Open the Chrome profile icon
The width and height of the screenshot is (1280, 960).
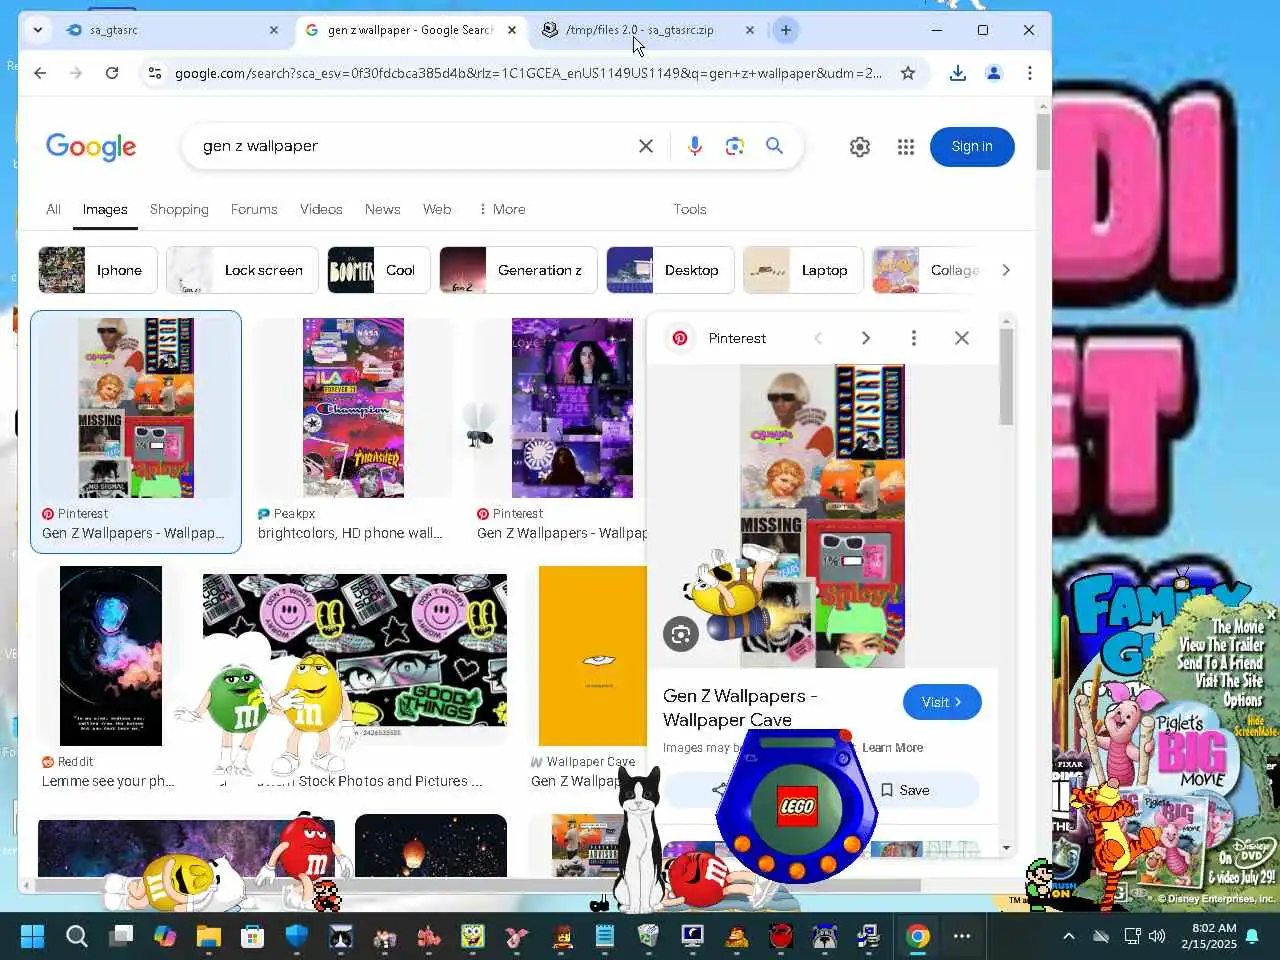(x=994, y=73)
